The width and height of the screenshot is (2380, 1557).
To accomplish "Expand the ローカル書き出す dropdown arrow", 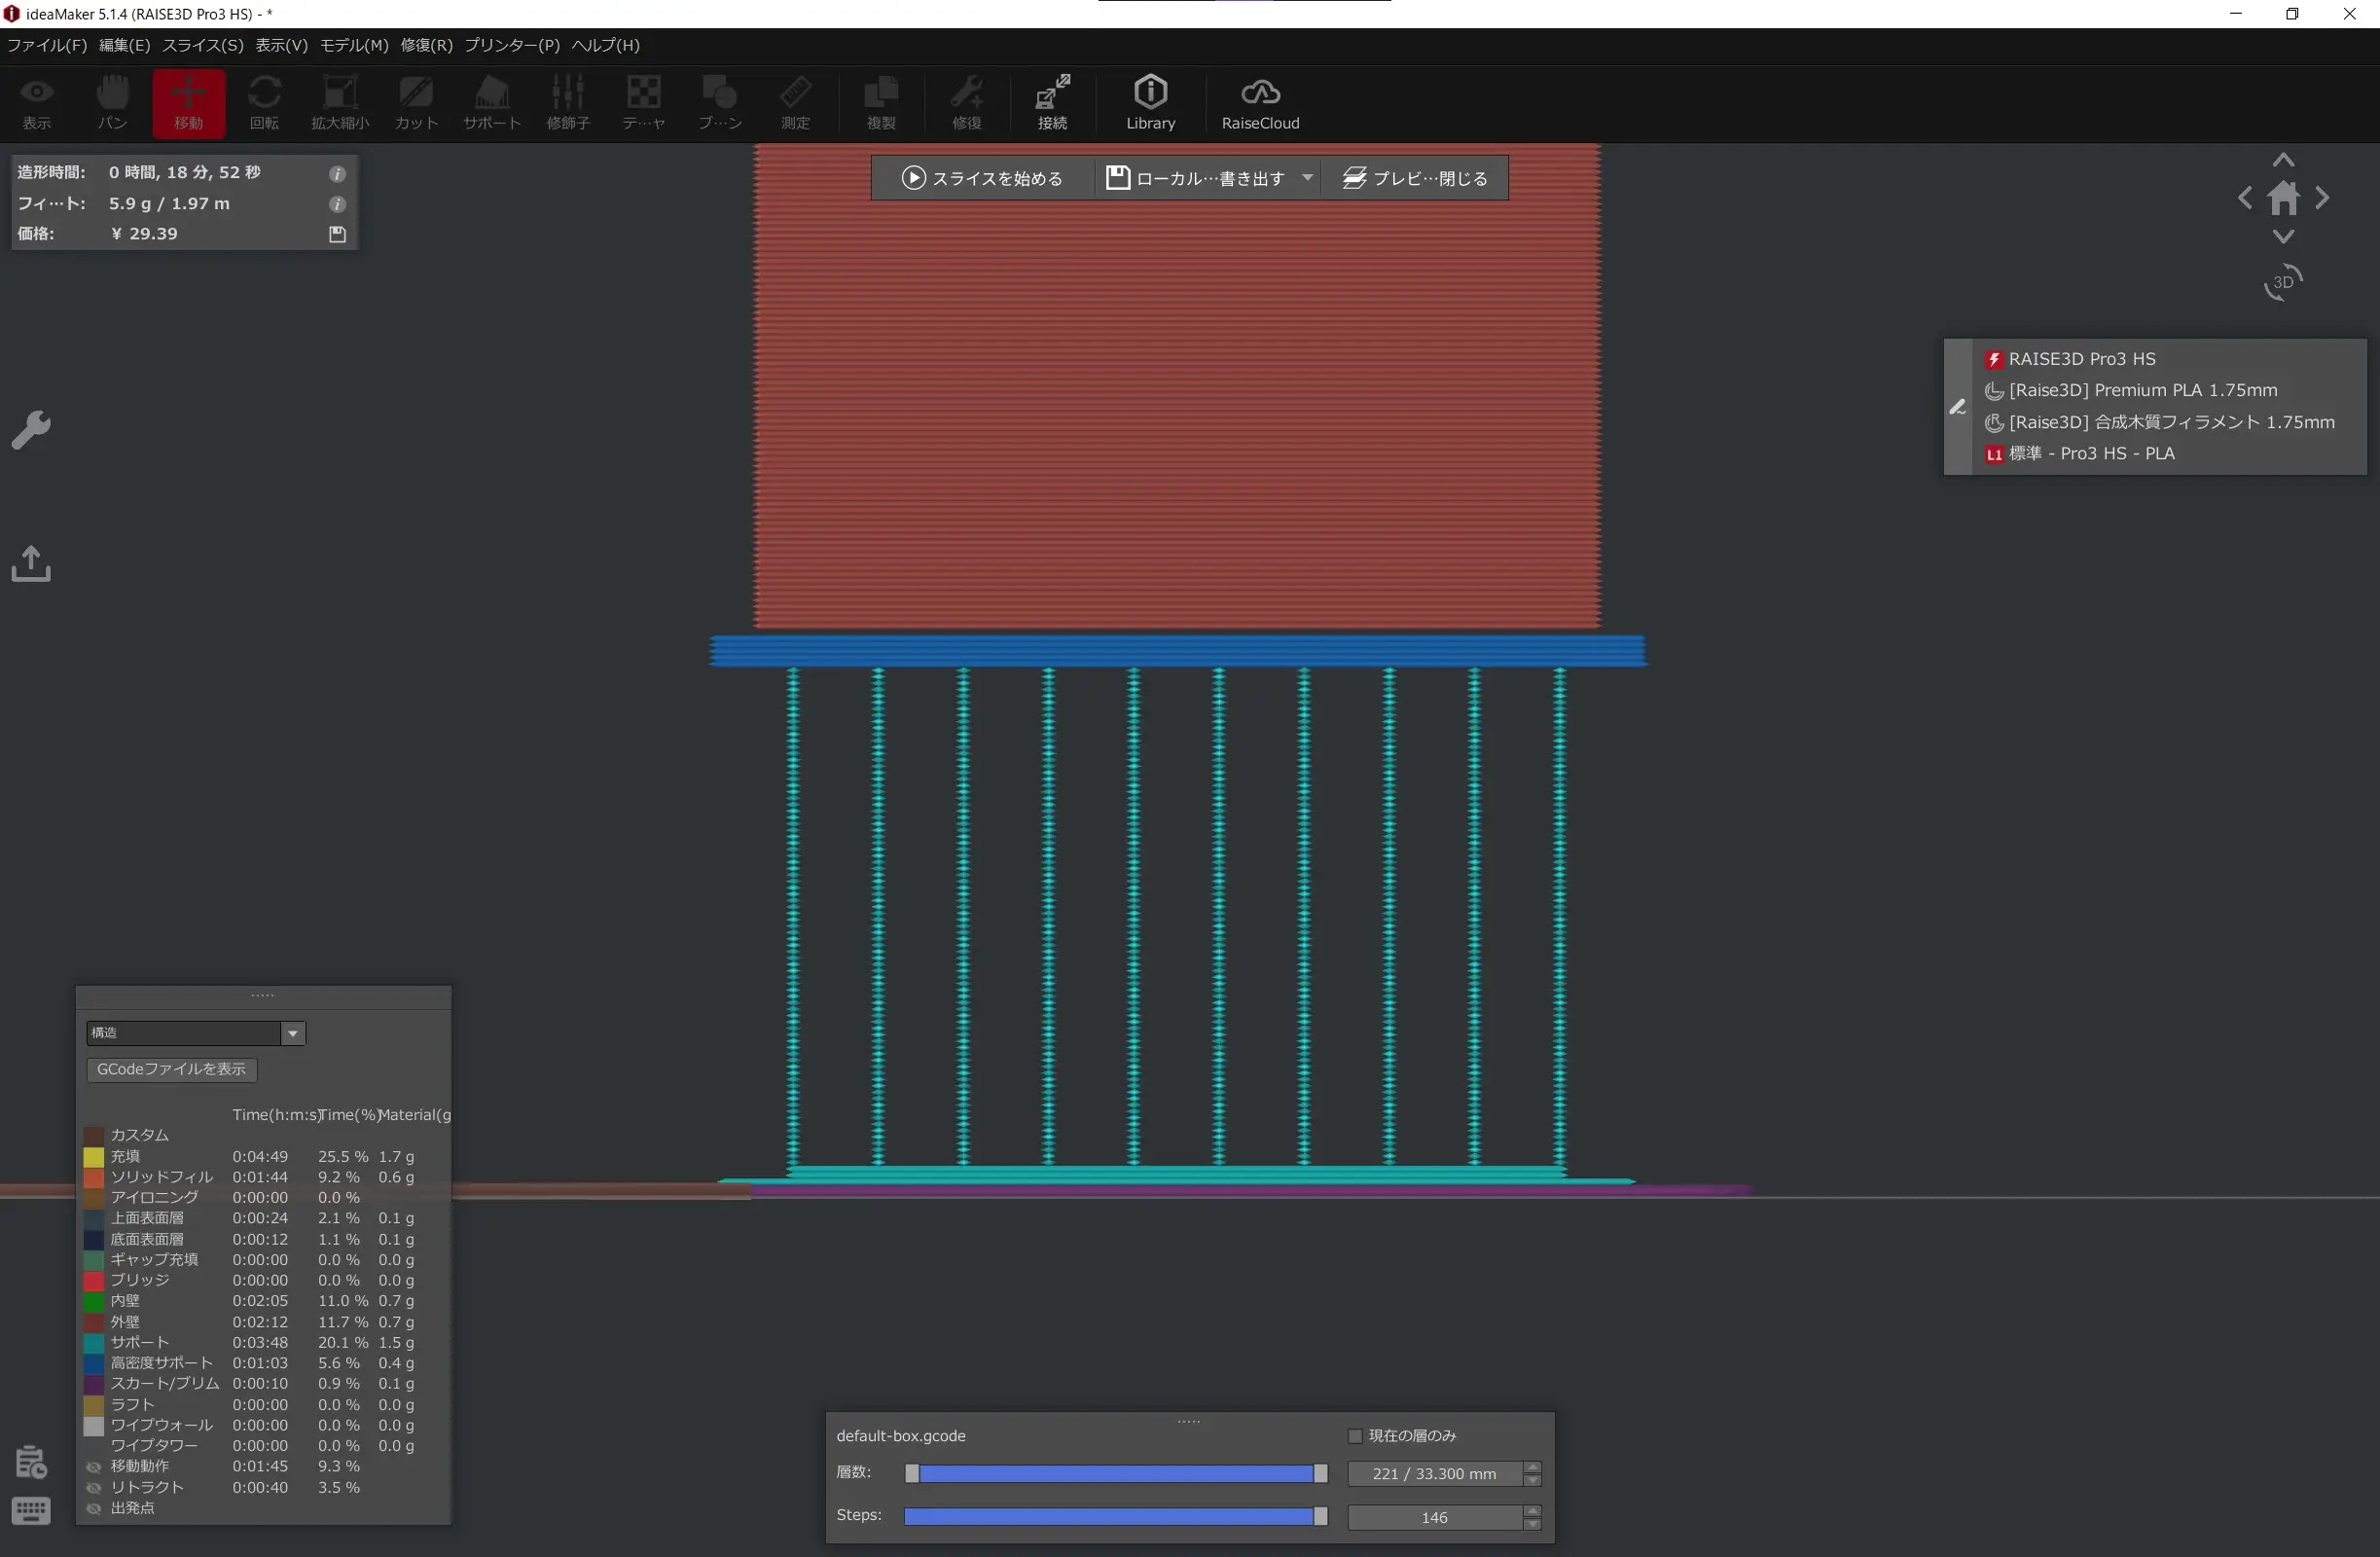I will 1307,178.
